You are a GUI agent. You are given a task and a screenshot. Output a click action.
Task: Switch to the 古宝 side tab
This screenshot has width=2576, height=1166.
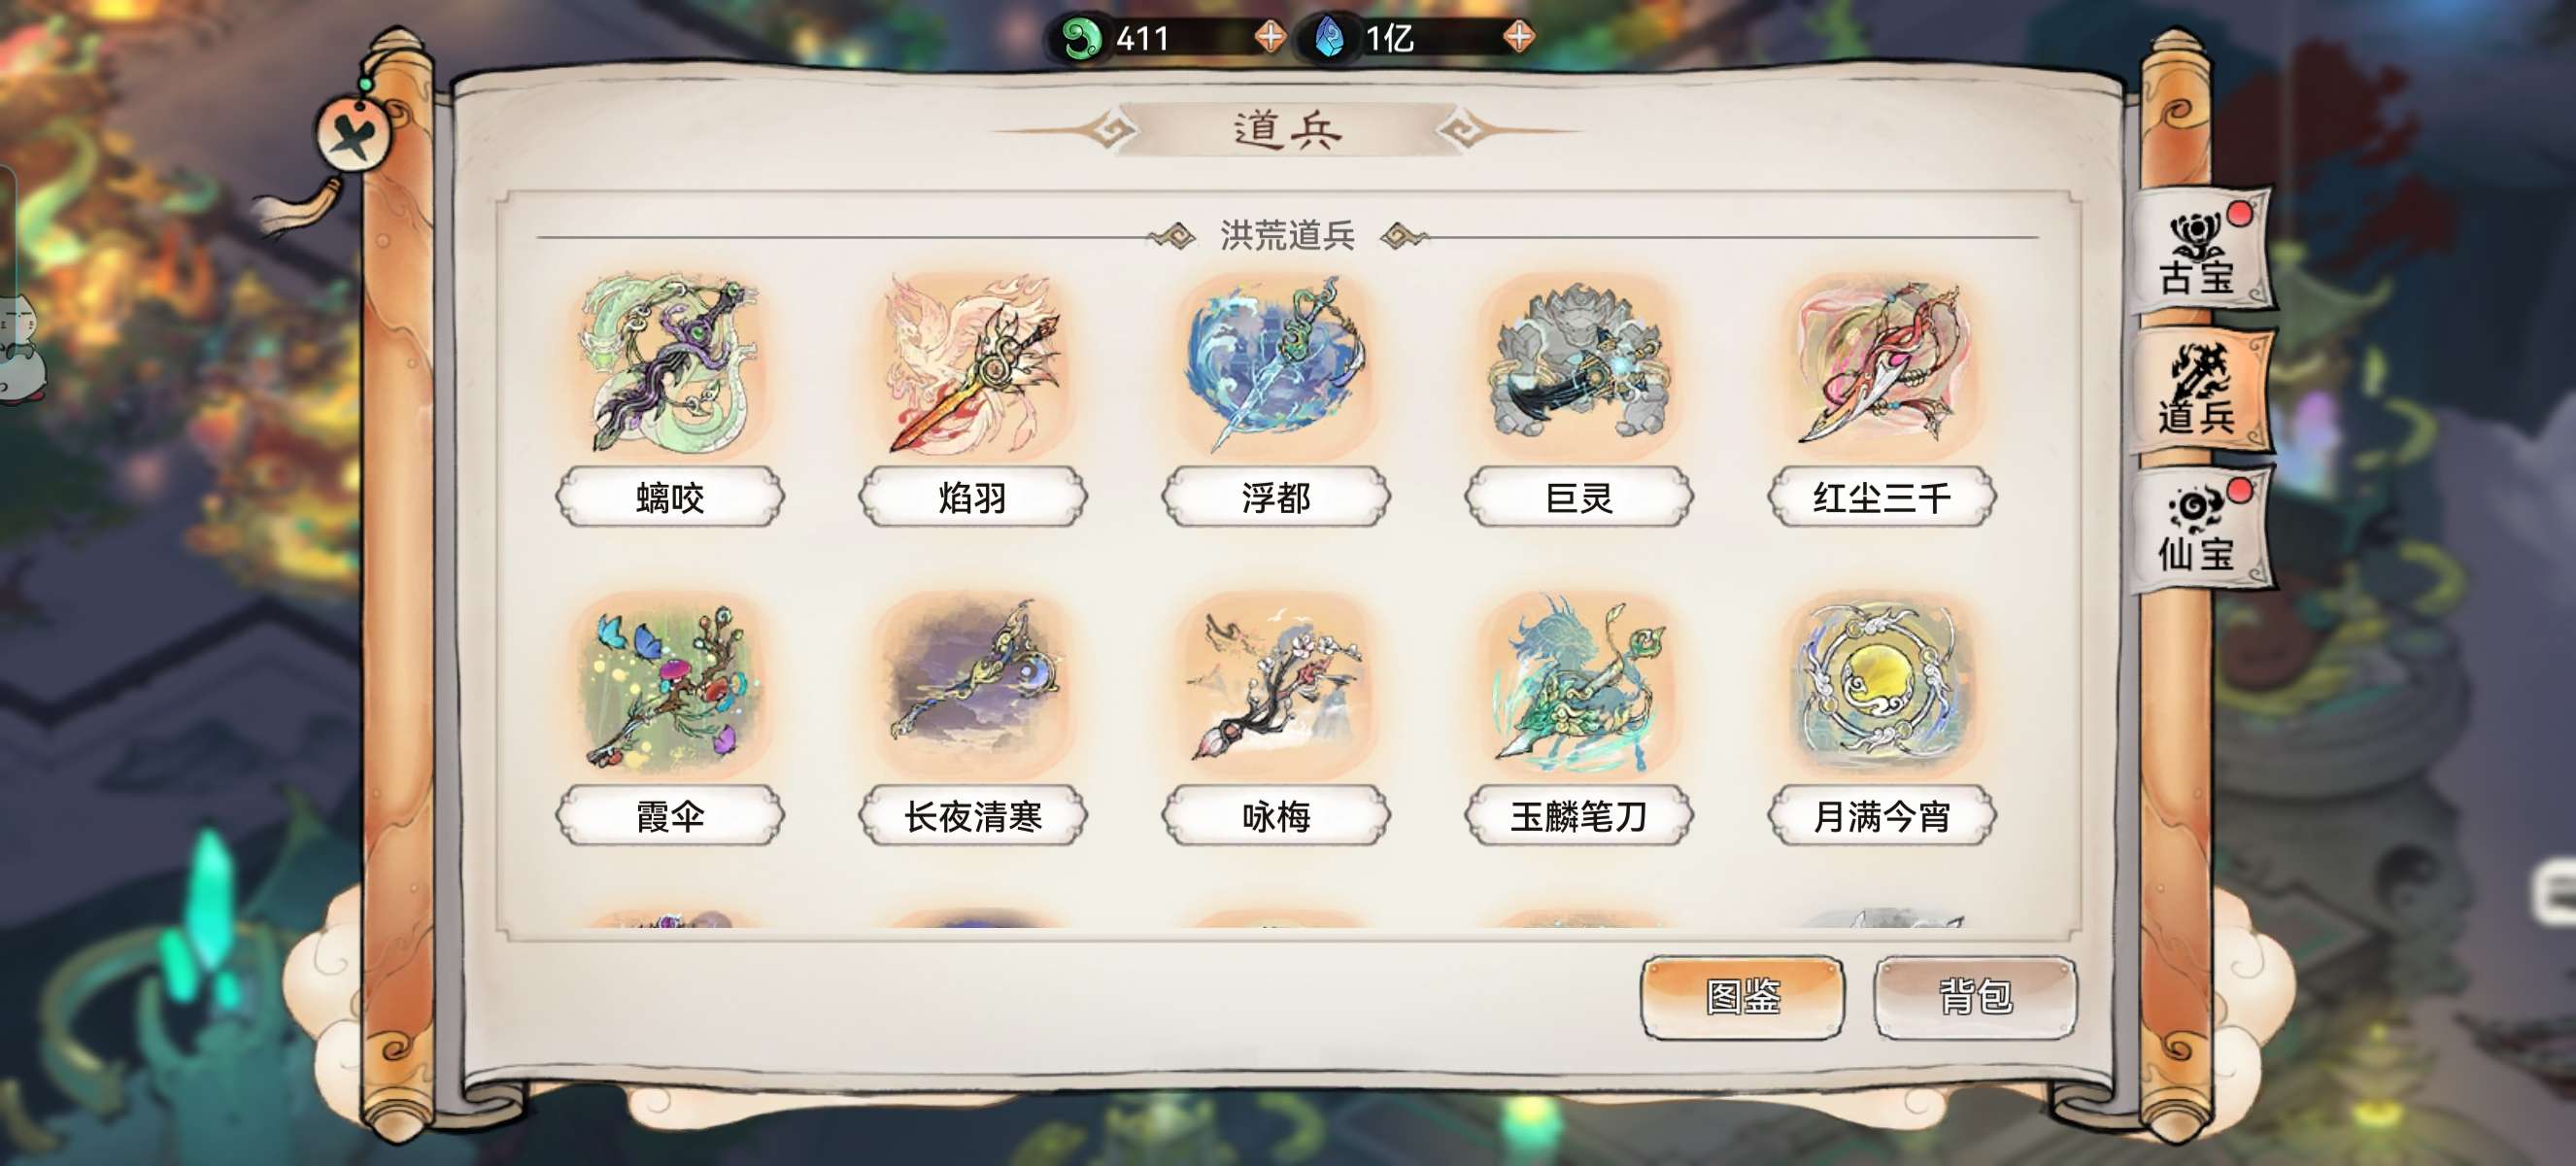click(x=2201, y=250)
